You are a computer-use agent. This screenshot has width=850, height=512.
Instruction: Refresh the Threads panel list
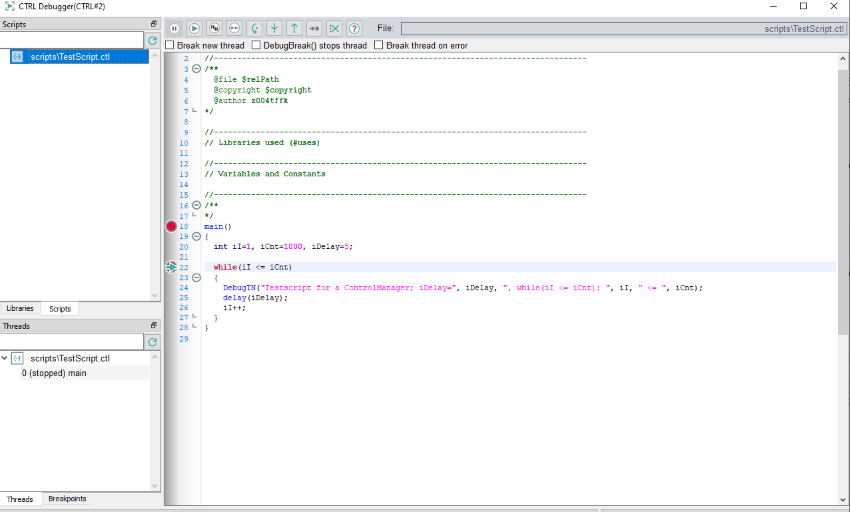pos(153,342)
